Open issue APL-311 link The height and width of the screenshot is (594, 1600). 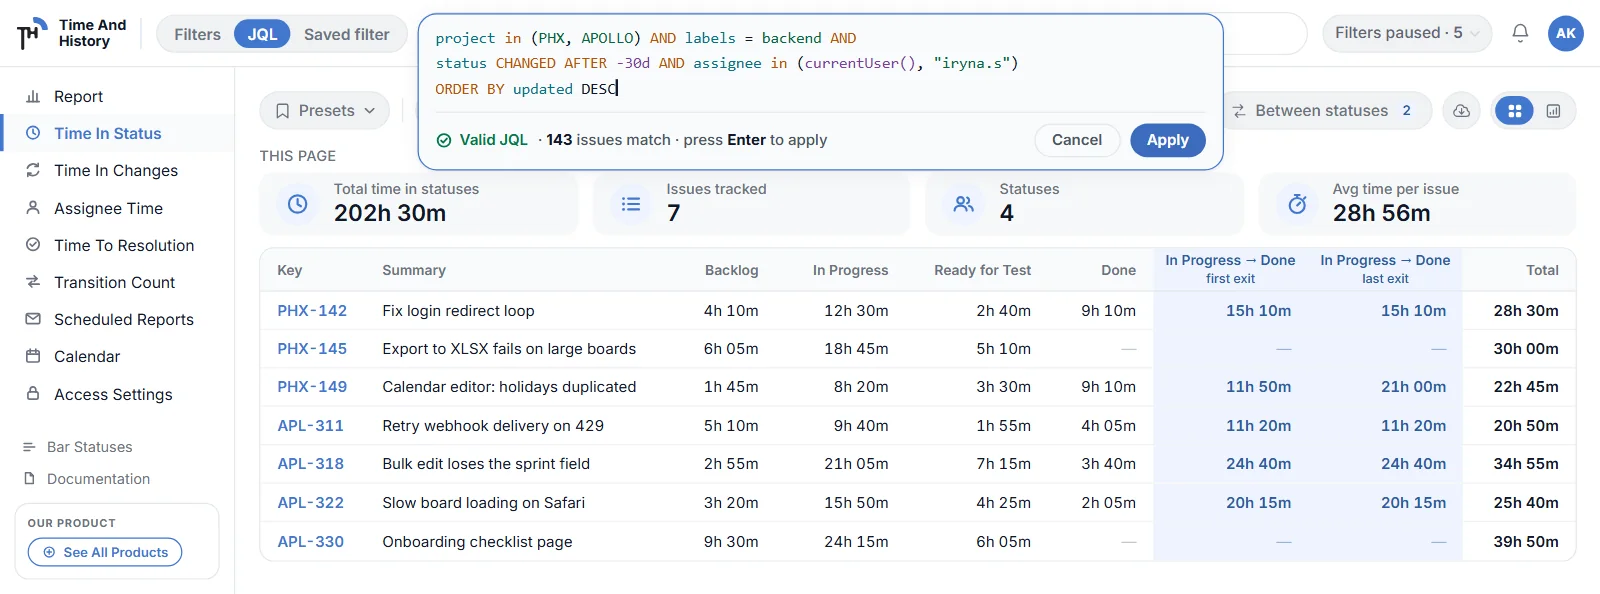pos(310,426)
